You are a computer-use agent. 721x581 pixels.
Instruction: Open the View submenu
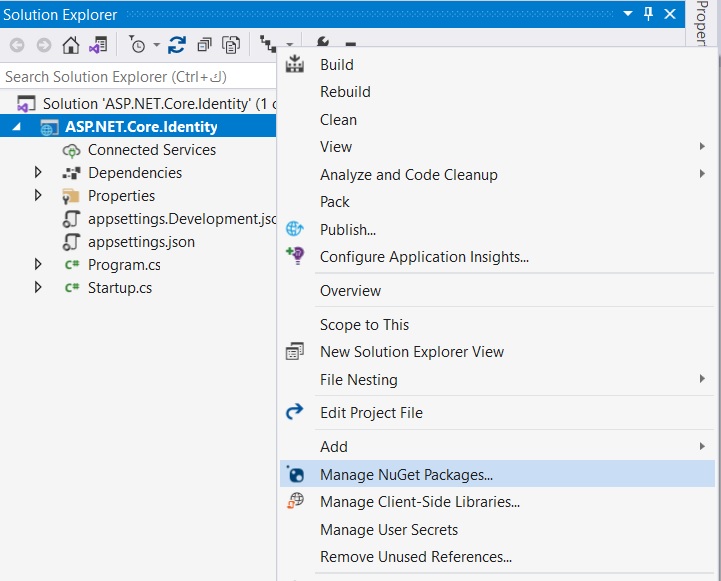click(x=497, y=147)
